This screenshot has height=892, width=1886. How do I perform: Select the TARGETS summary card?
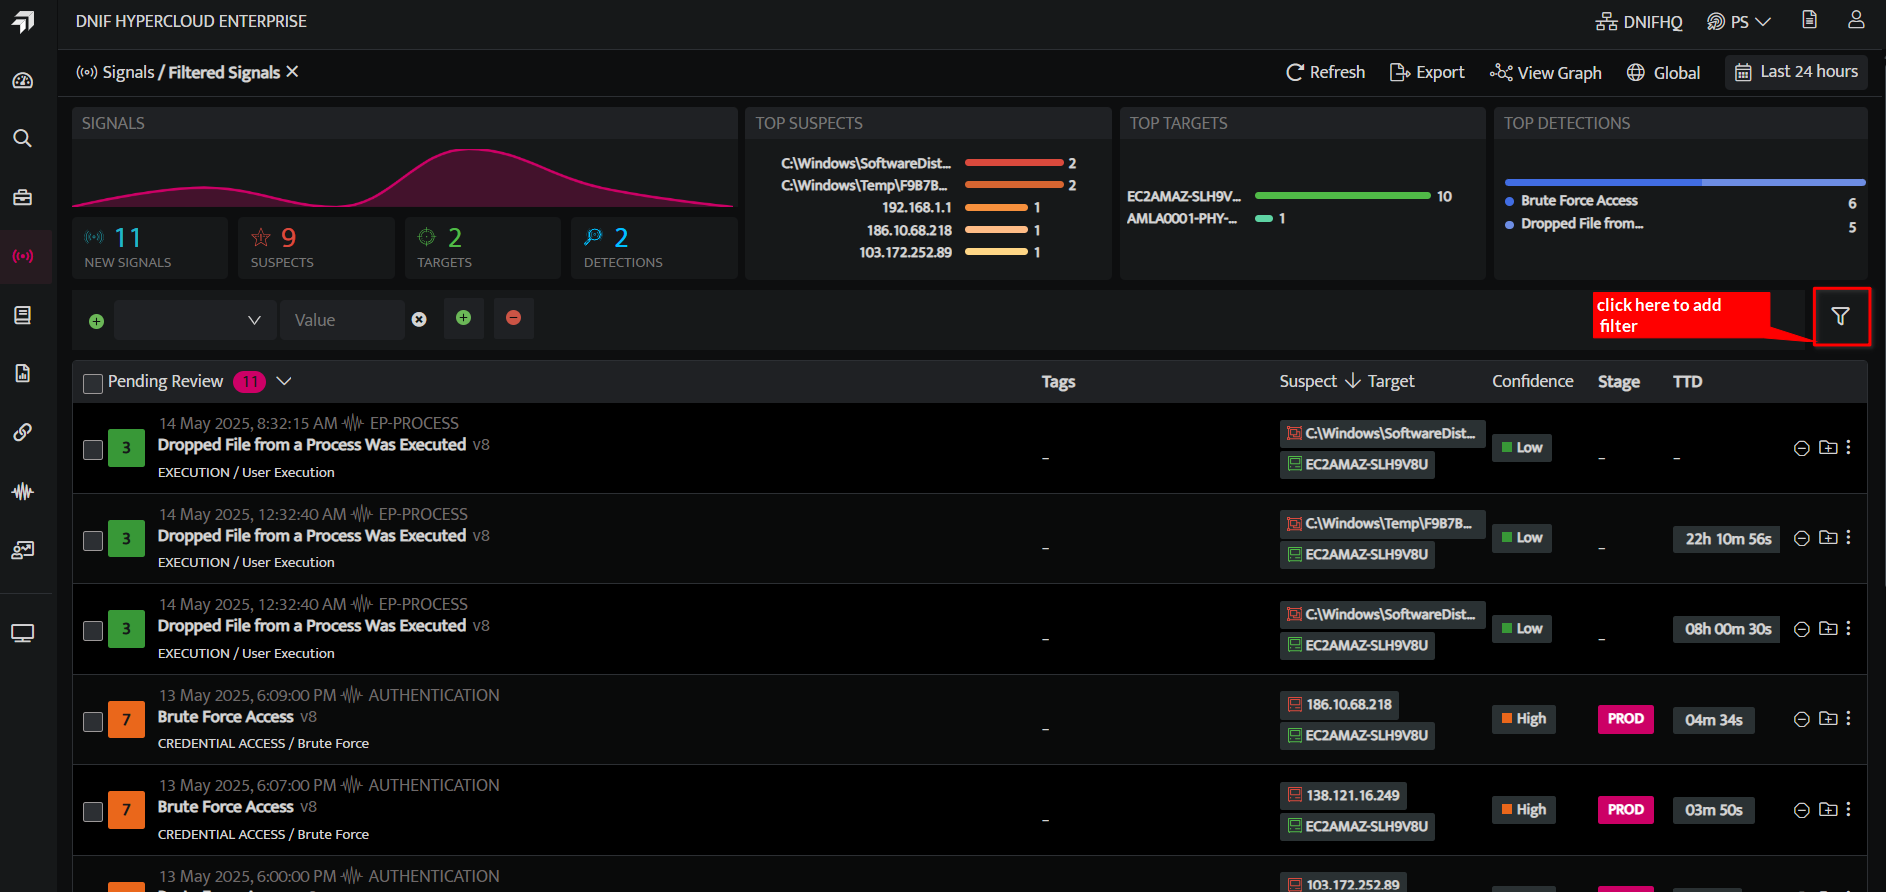pyautogui.click(x=483, y=247)
